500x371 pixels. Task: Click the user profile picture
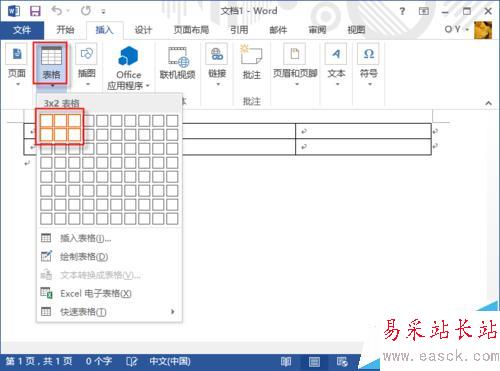(x=483, y=30)
